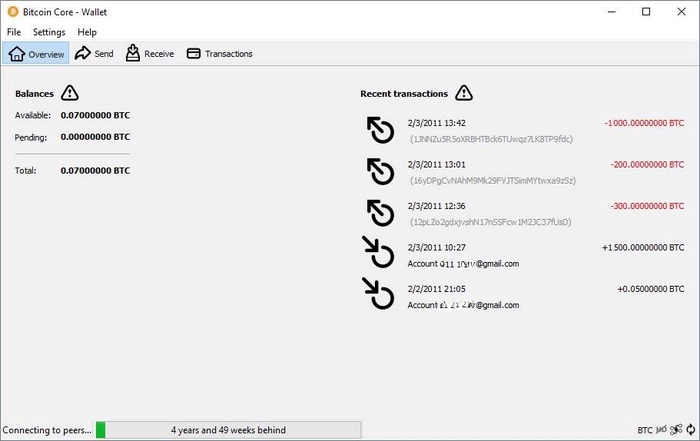Click the Transactions card icon in toolbar
The height and width of the screenshot is (441, 700).
pos(194,54)
